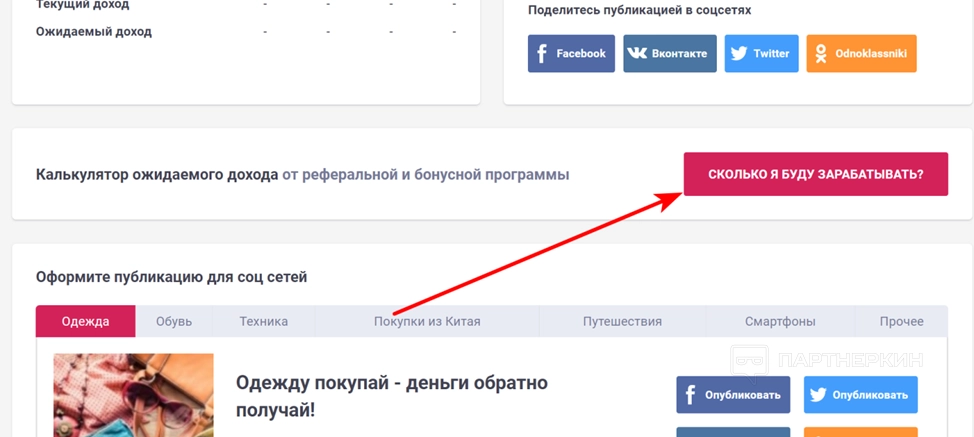Screen dimensions: 974x437
Task: Share the publication on Facebook
Action: (571, 53)
